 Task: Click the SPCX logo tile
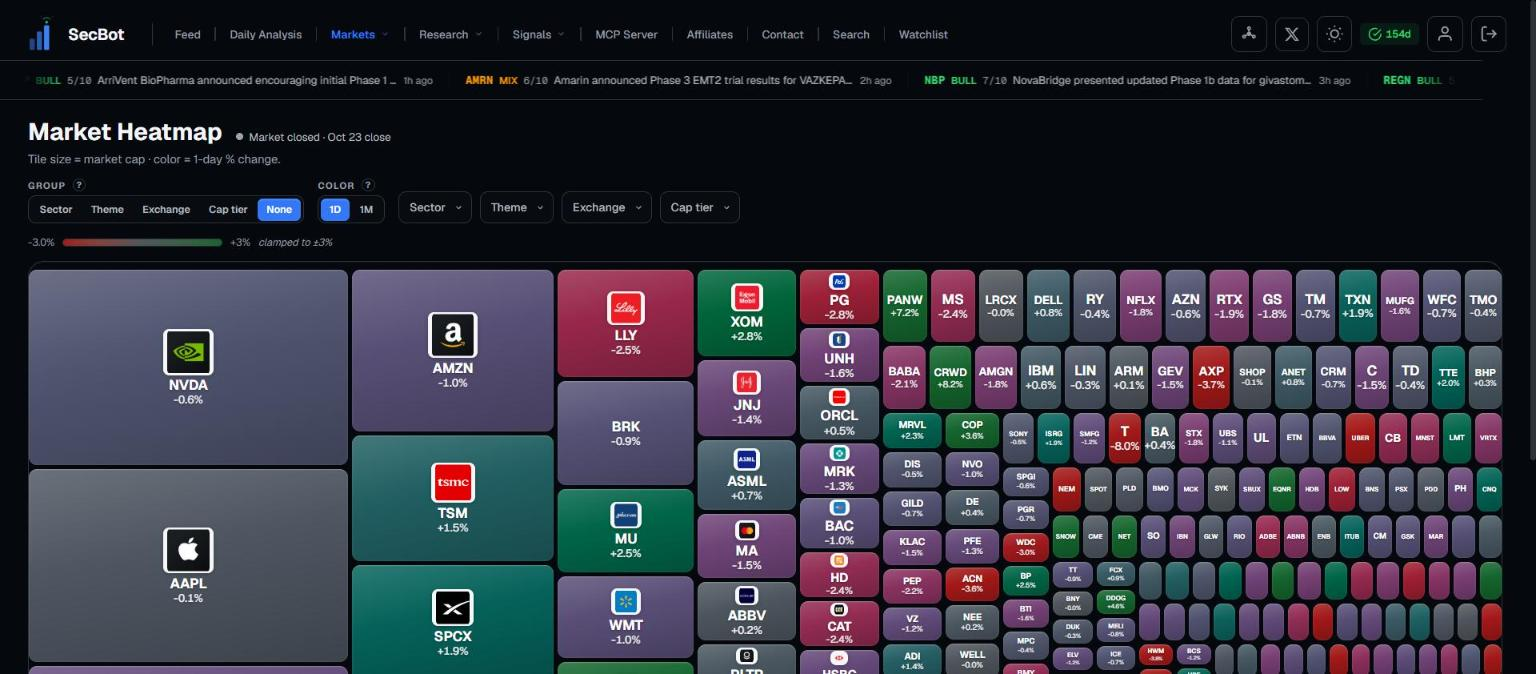pos(453,607)
